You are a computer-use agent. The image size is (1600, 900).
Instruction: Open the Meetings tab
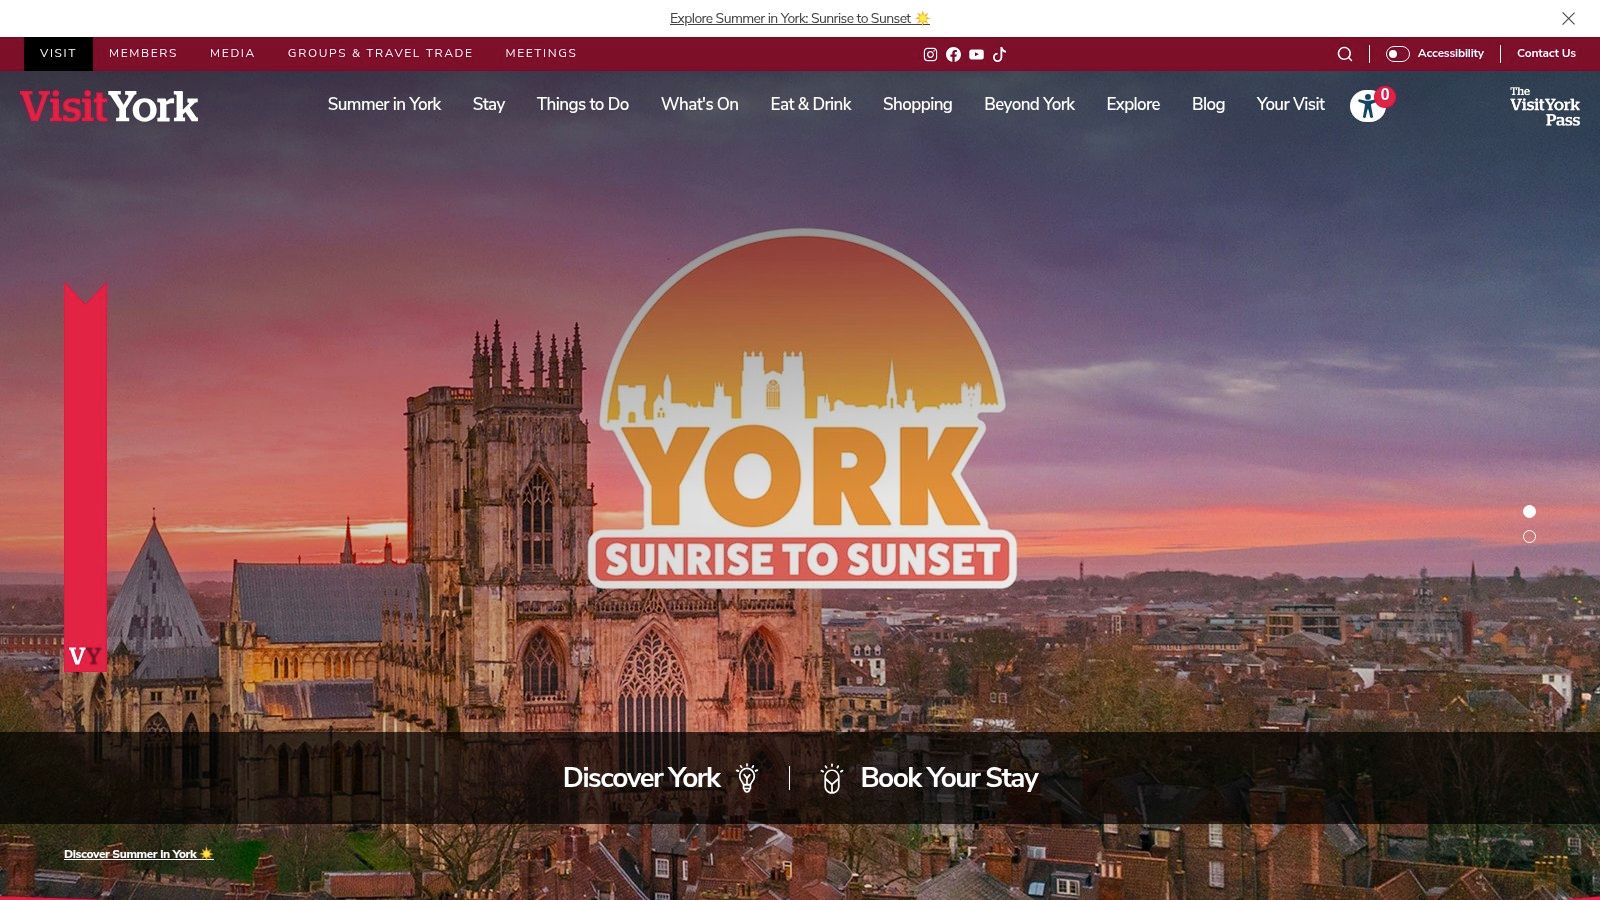point(541,54)
